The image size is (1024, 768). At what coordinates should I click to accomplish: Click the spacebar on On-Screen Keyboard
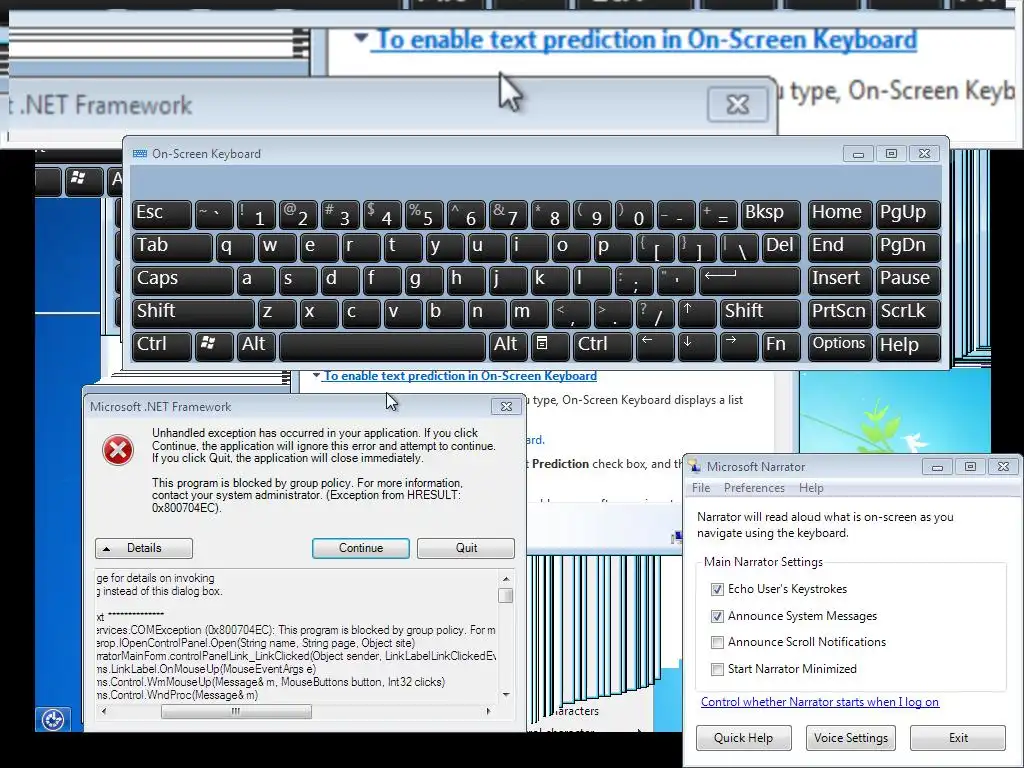click(382, 345)
